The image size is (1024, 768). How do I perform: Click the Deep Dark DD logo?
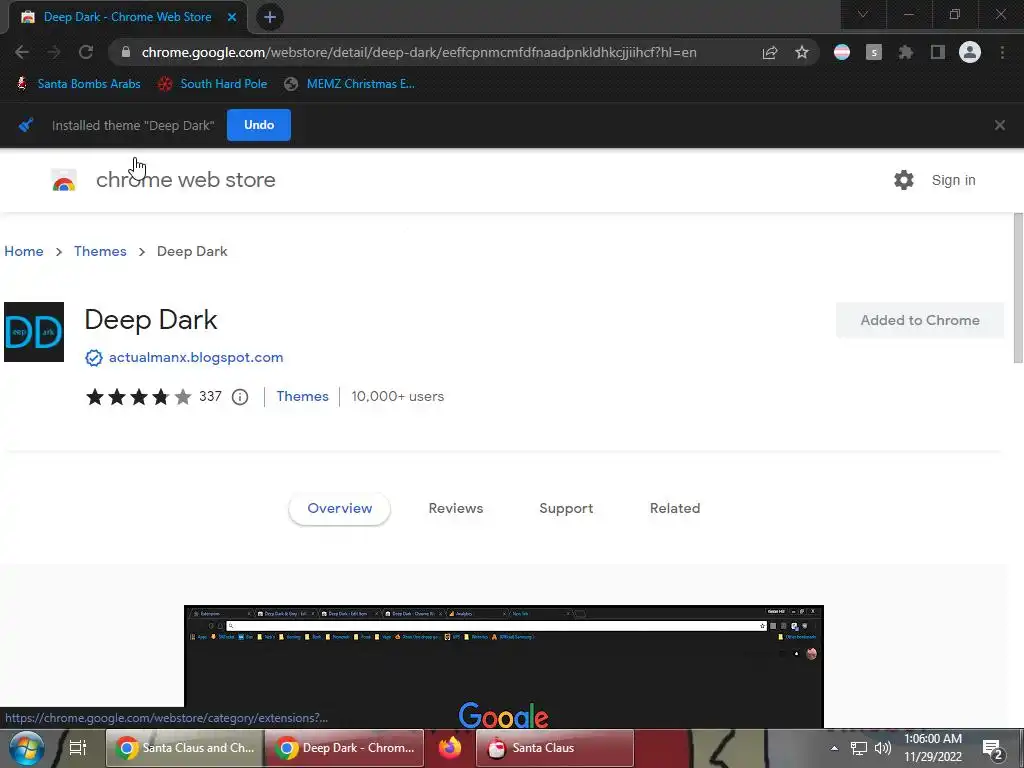34,332
